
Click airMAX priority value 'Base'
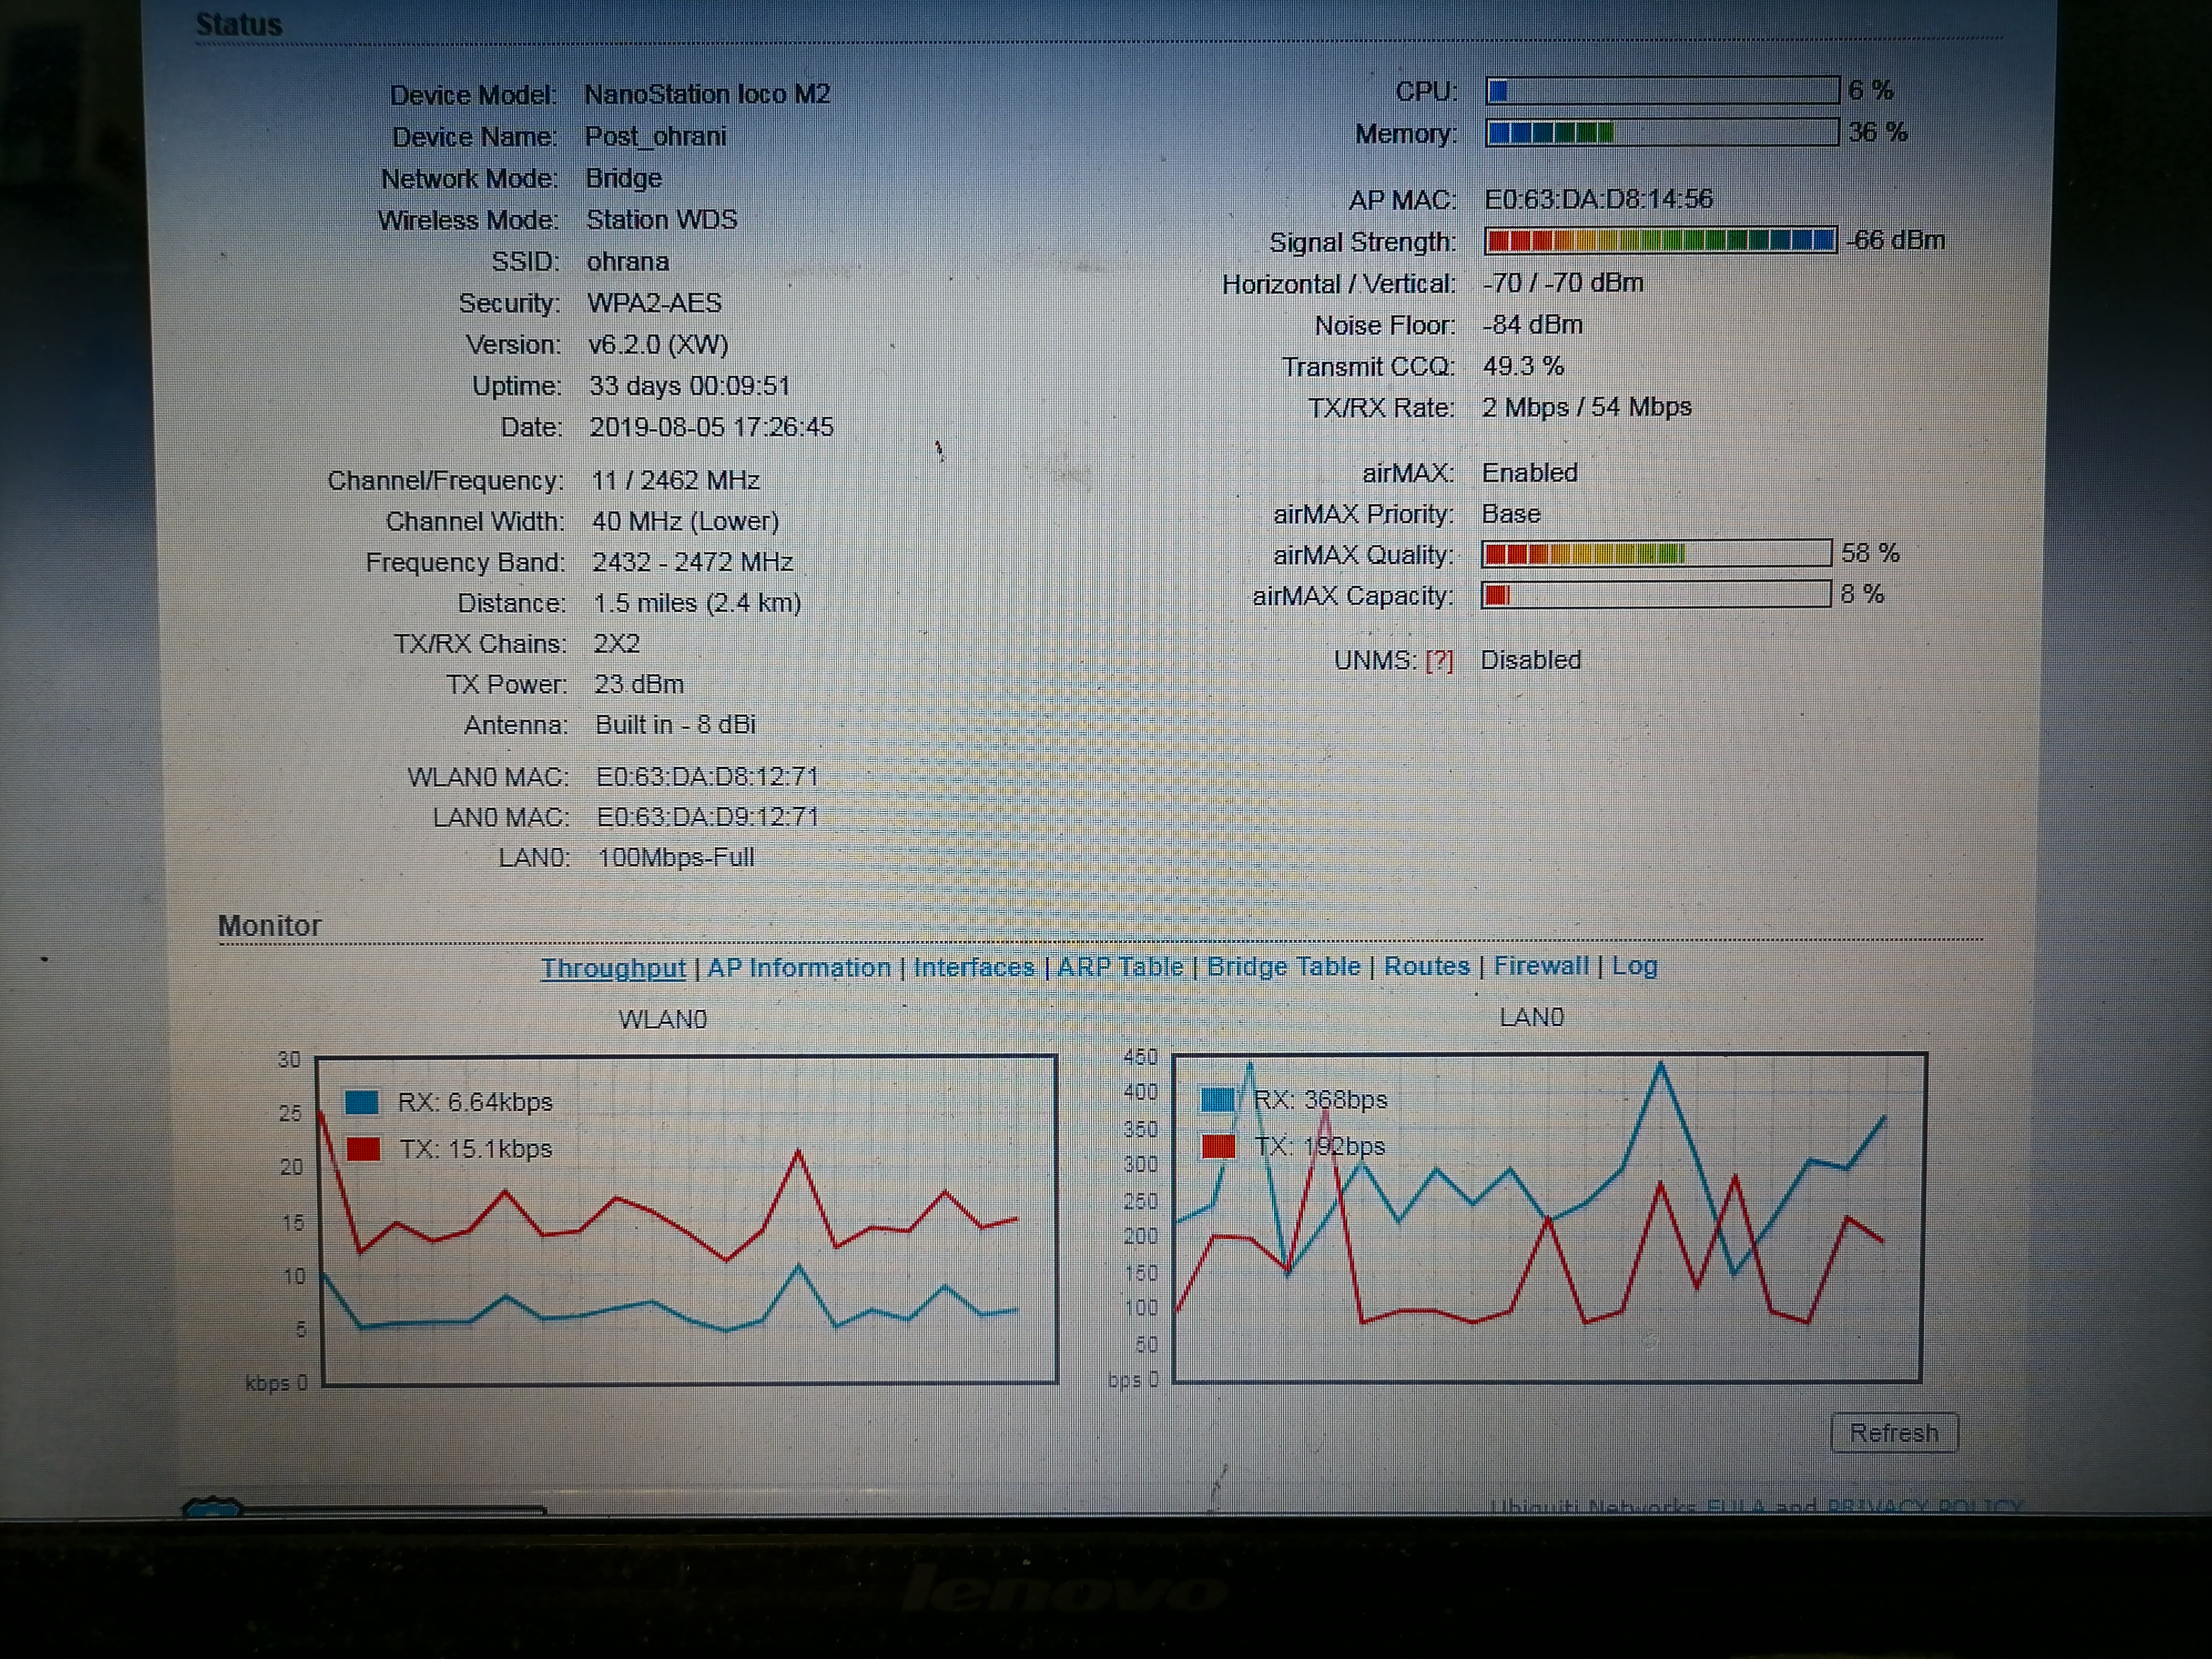tap(1511, 513)
